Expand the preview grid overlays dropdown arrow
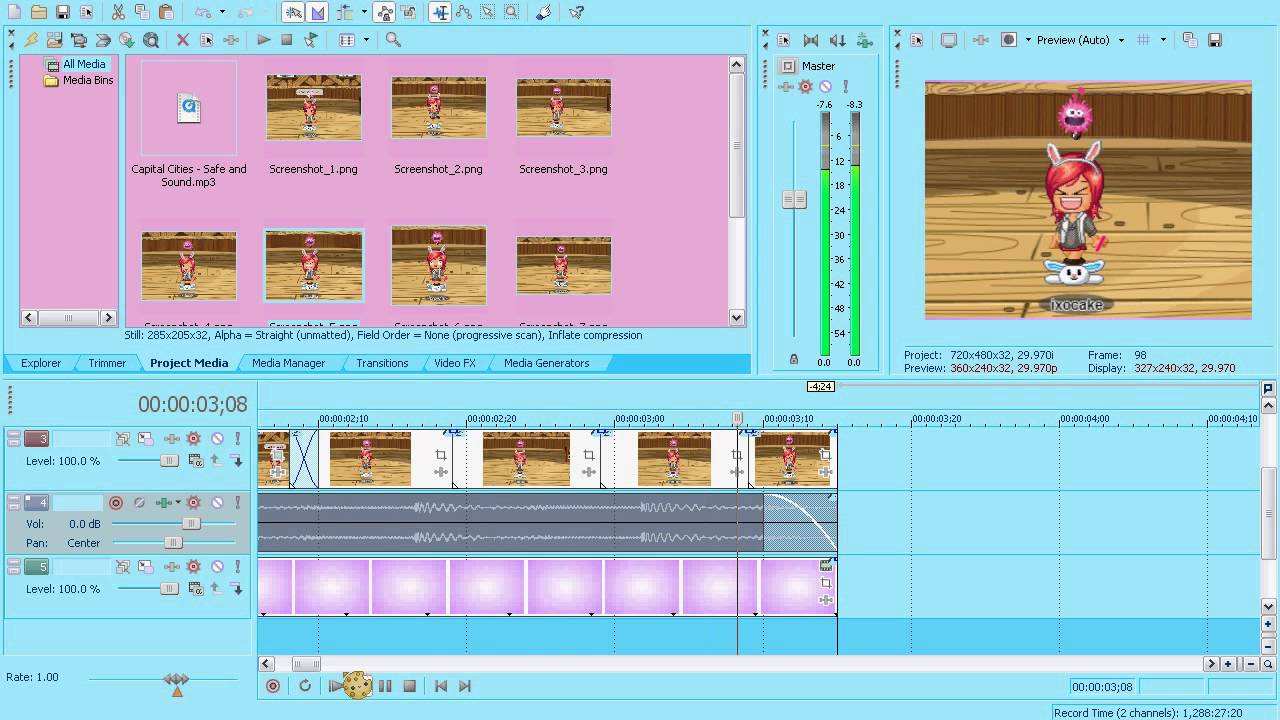Screen dimensions: 1280x720 (1163, 40)
